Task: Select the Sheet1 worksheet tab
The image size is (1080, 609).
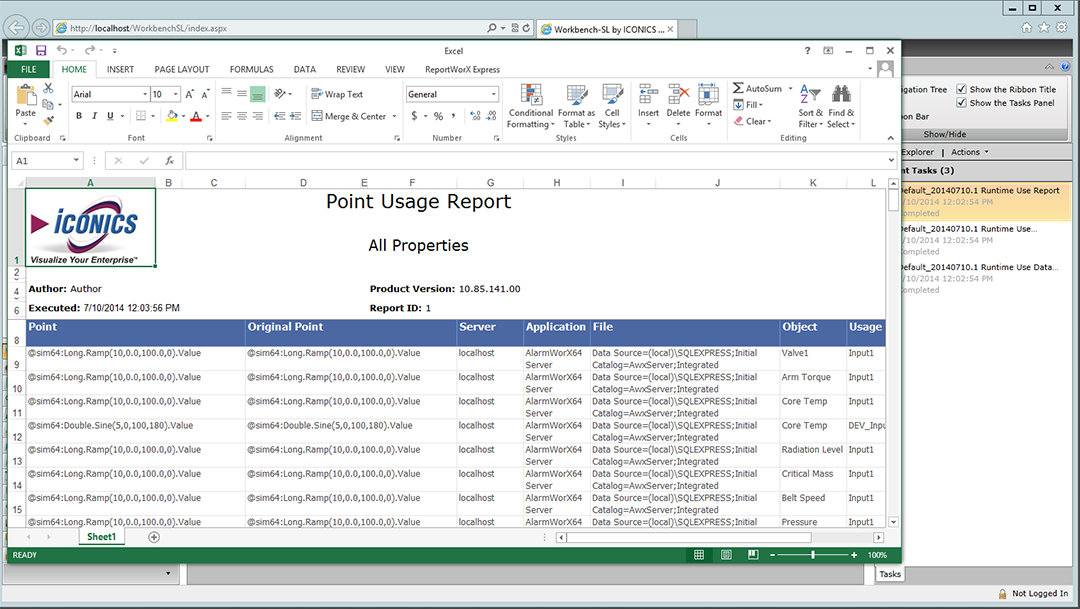Action: click(100, 537)
